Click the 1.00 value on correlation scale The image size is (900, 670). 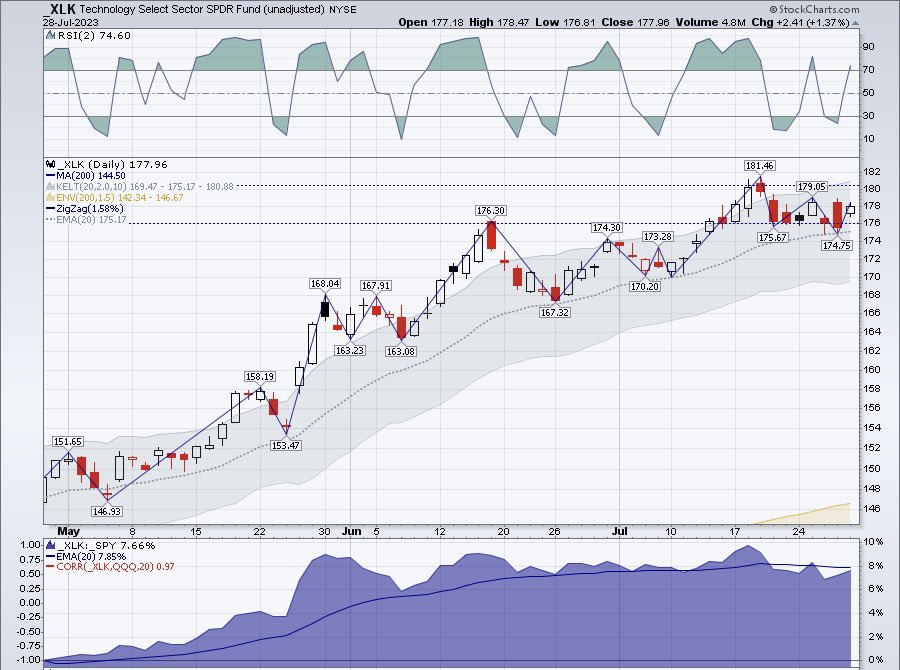point(30,544)
